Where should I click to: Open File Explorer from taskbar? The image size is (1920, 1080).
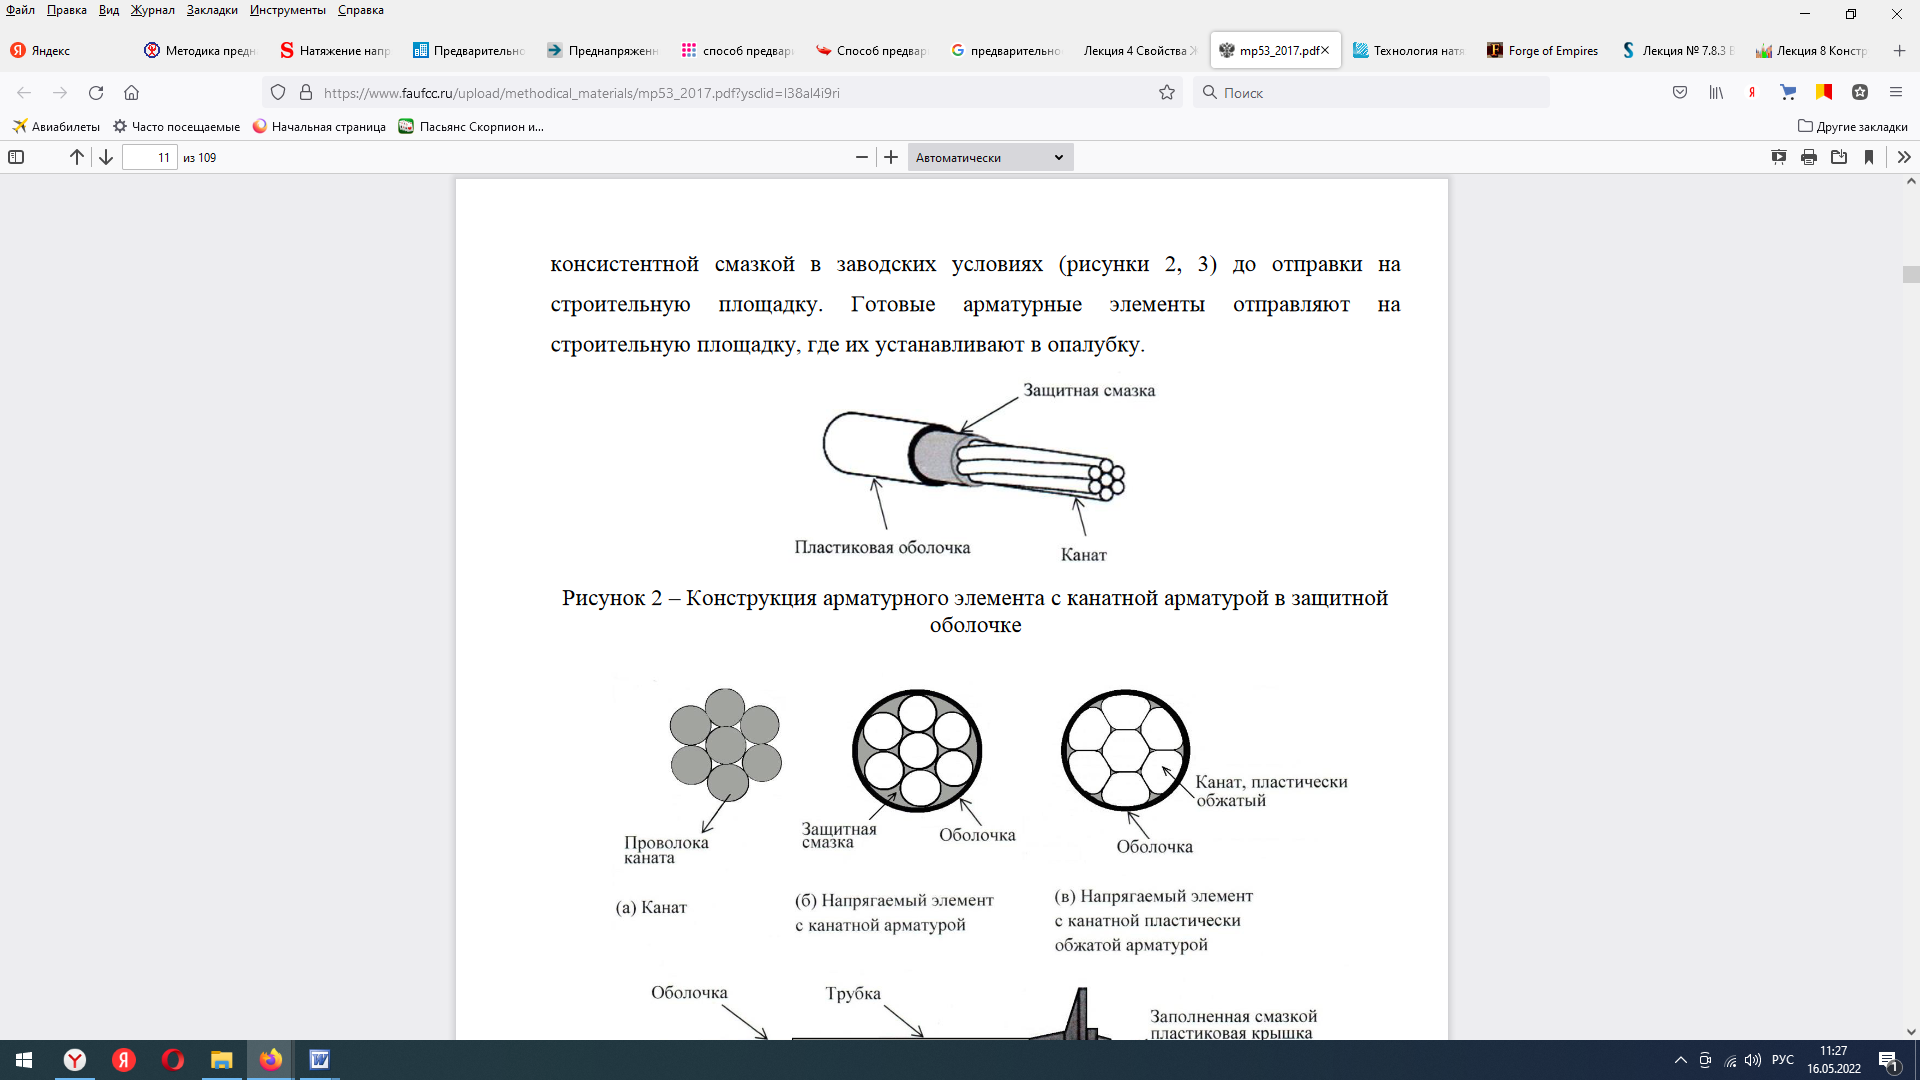(x=222, y=1060)
